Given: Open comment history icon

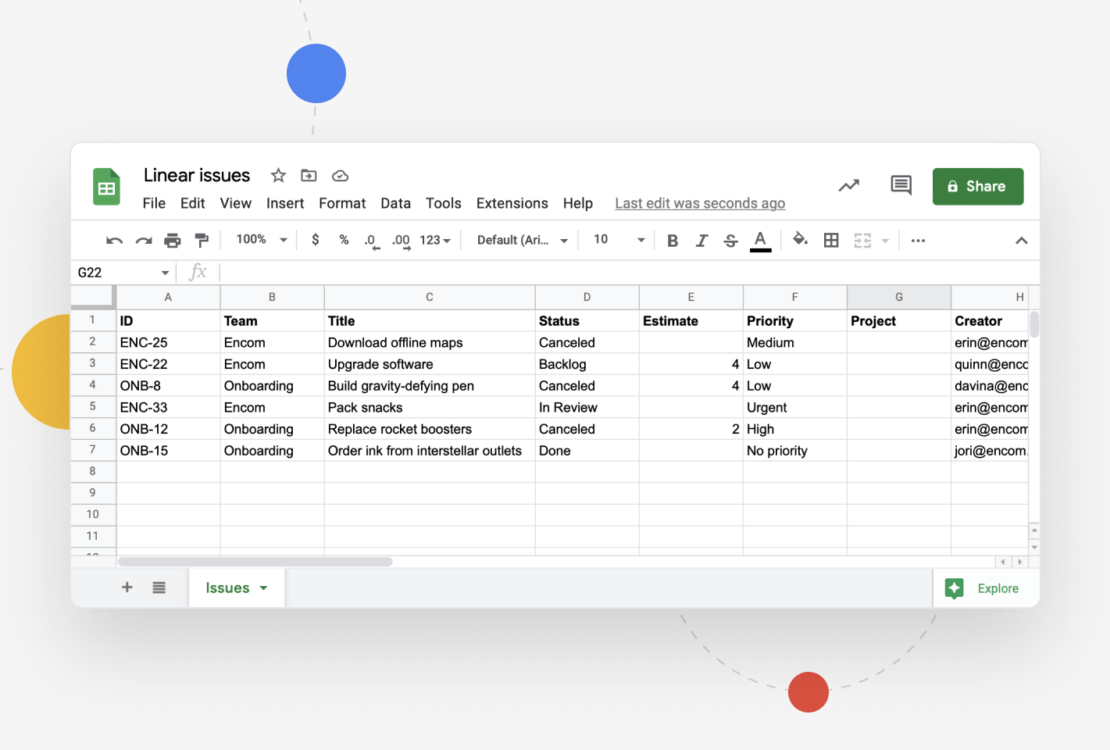Looking at the screenshot, I should tap(900, 186).
